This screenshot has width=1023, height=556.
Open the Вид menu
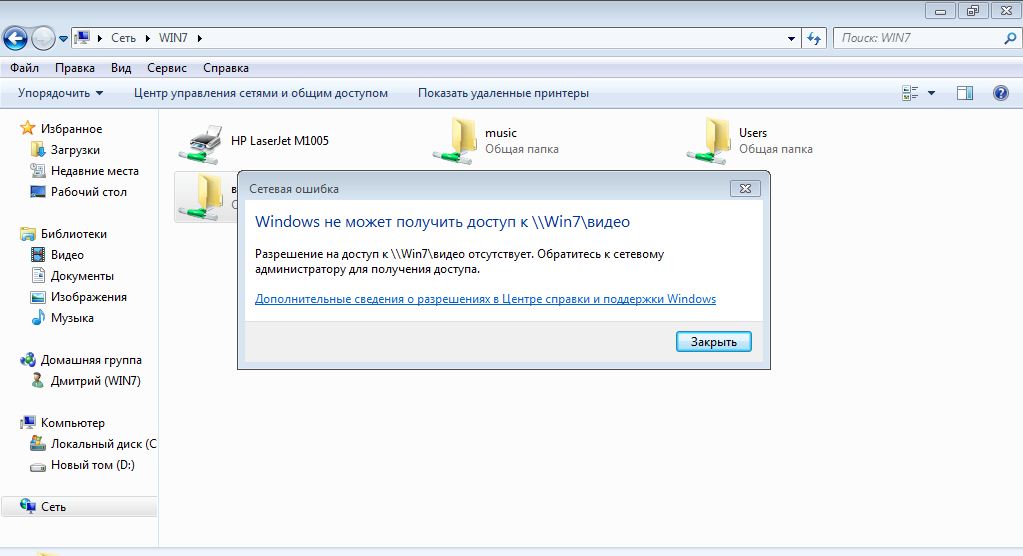click(121, 68)
